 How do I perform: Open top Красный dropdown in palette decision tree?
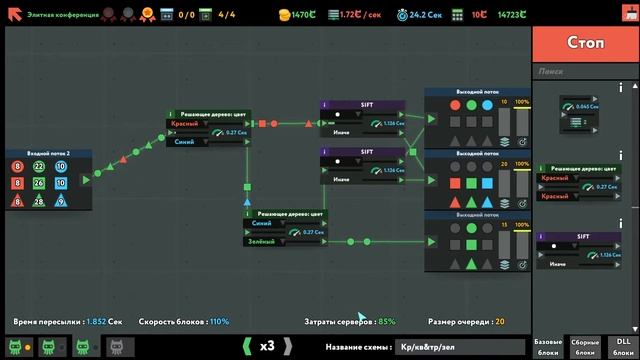pyautogui.click(x=558, y=178)
